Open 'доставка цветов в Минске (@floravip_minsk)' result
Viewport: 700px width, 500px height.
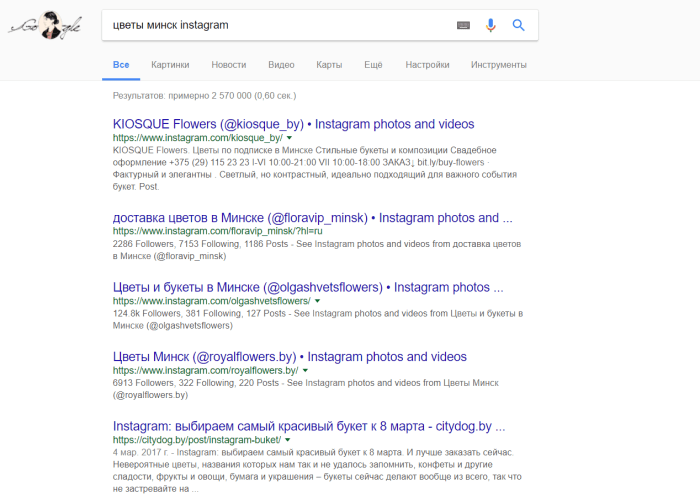click(x=312, y=218)
